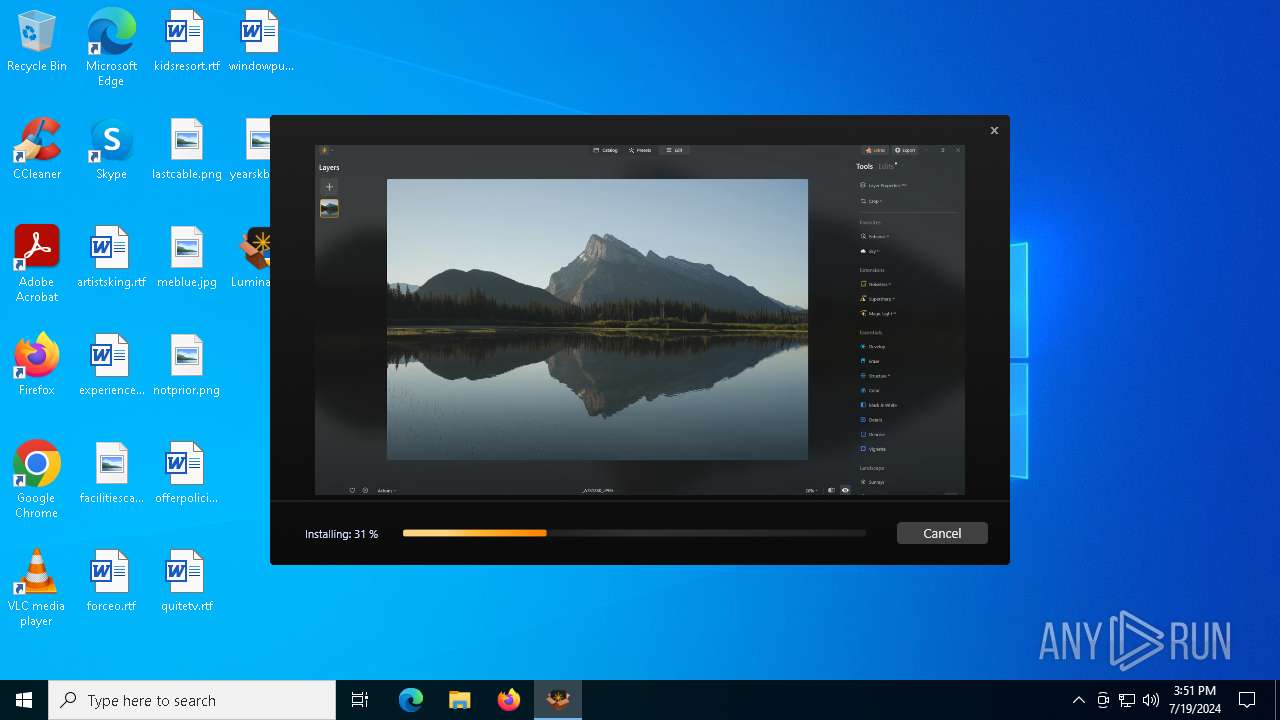The width and height of the screenshot is (1280, 720).
Task: Open File Explorer from the taskbar
Action: tap(459, 700)
